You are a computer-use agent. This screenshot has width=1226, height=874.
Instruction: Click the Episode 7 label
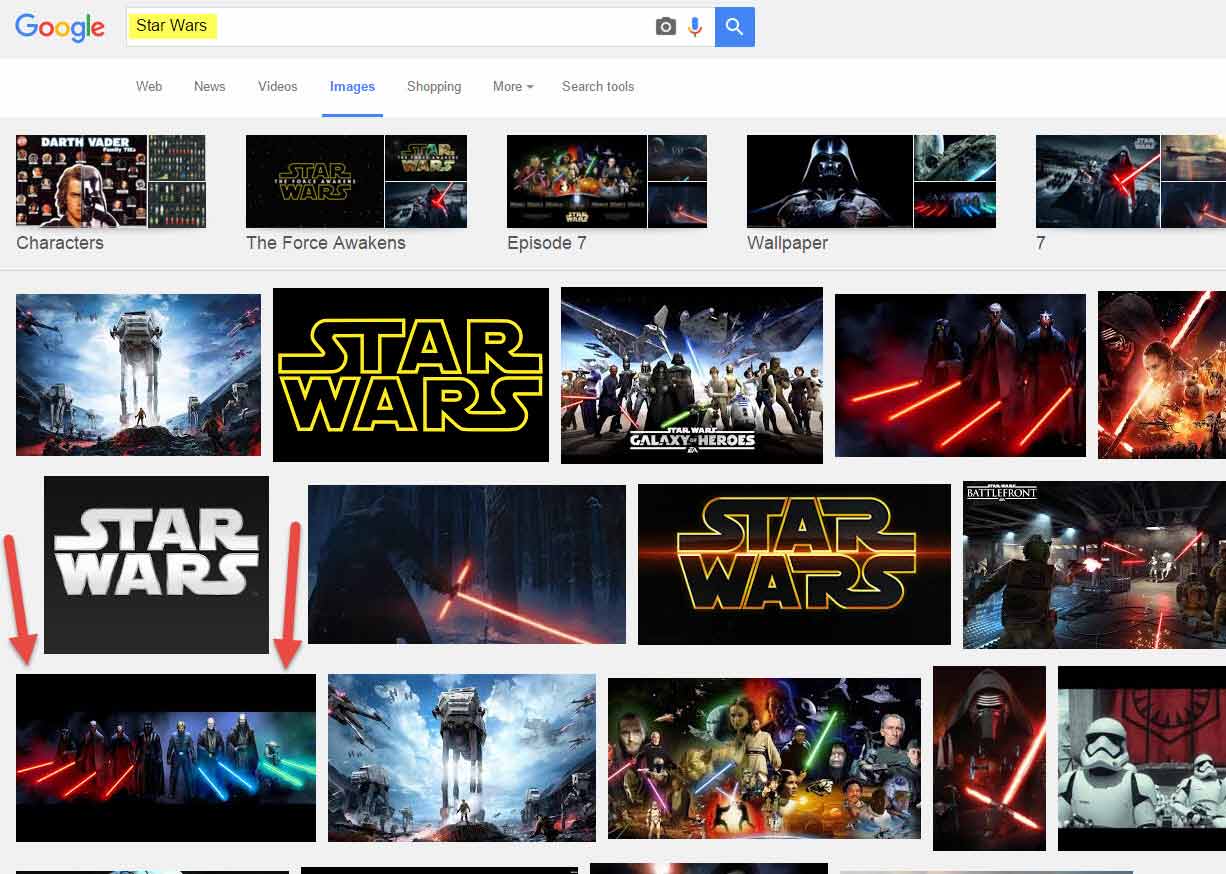547,243
